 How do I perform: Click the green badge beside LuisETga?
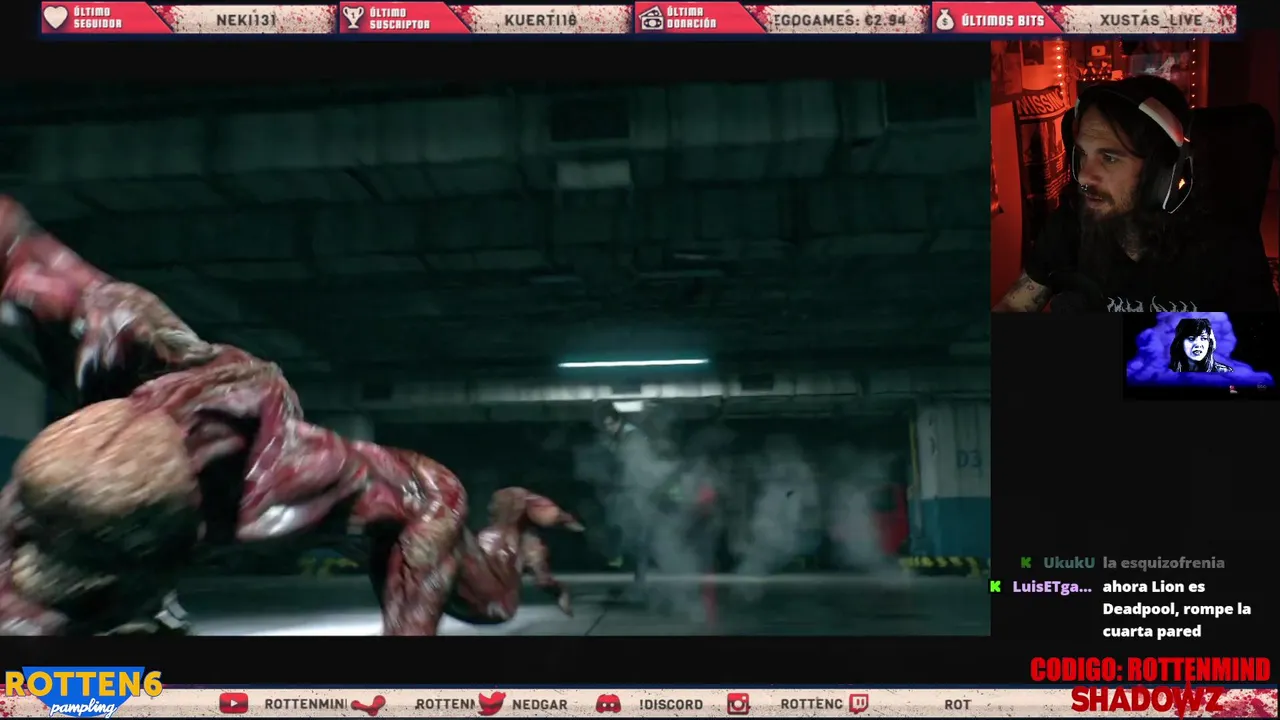(x=995, y=587)
